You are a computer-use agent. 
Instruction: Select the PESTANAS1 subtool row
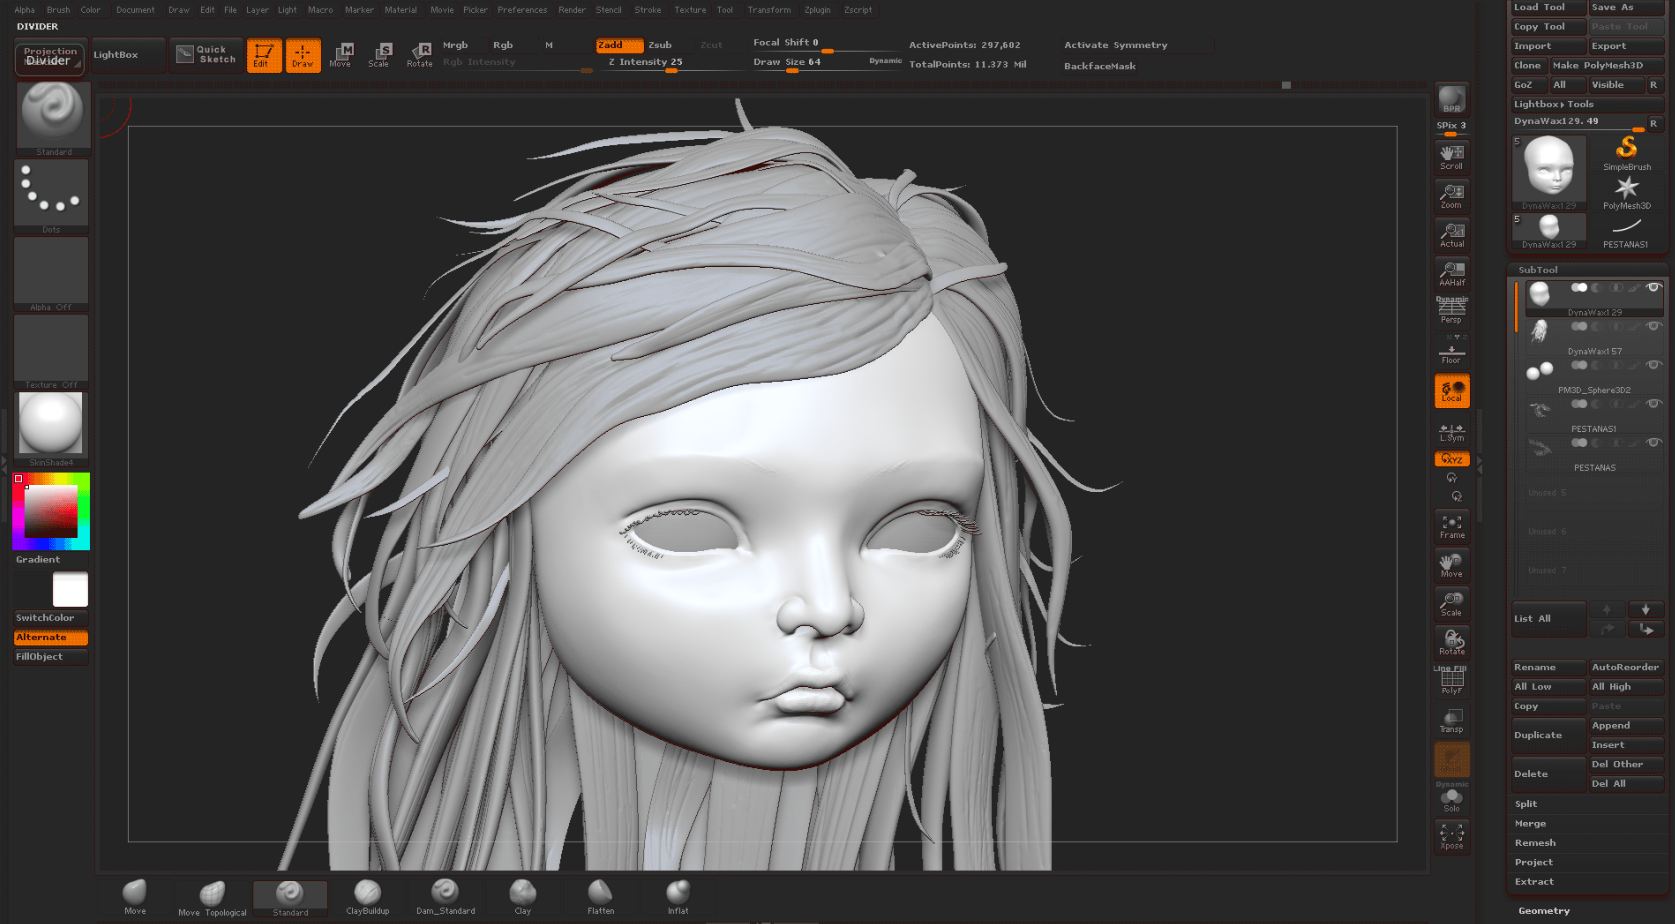click(1593, 417)
